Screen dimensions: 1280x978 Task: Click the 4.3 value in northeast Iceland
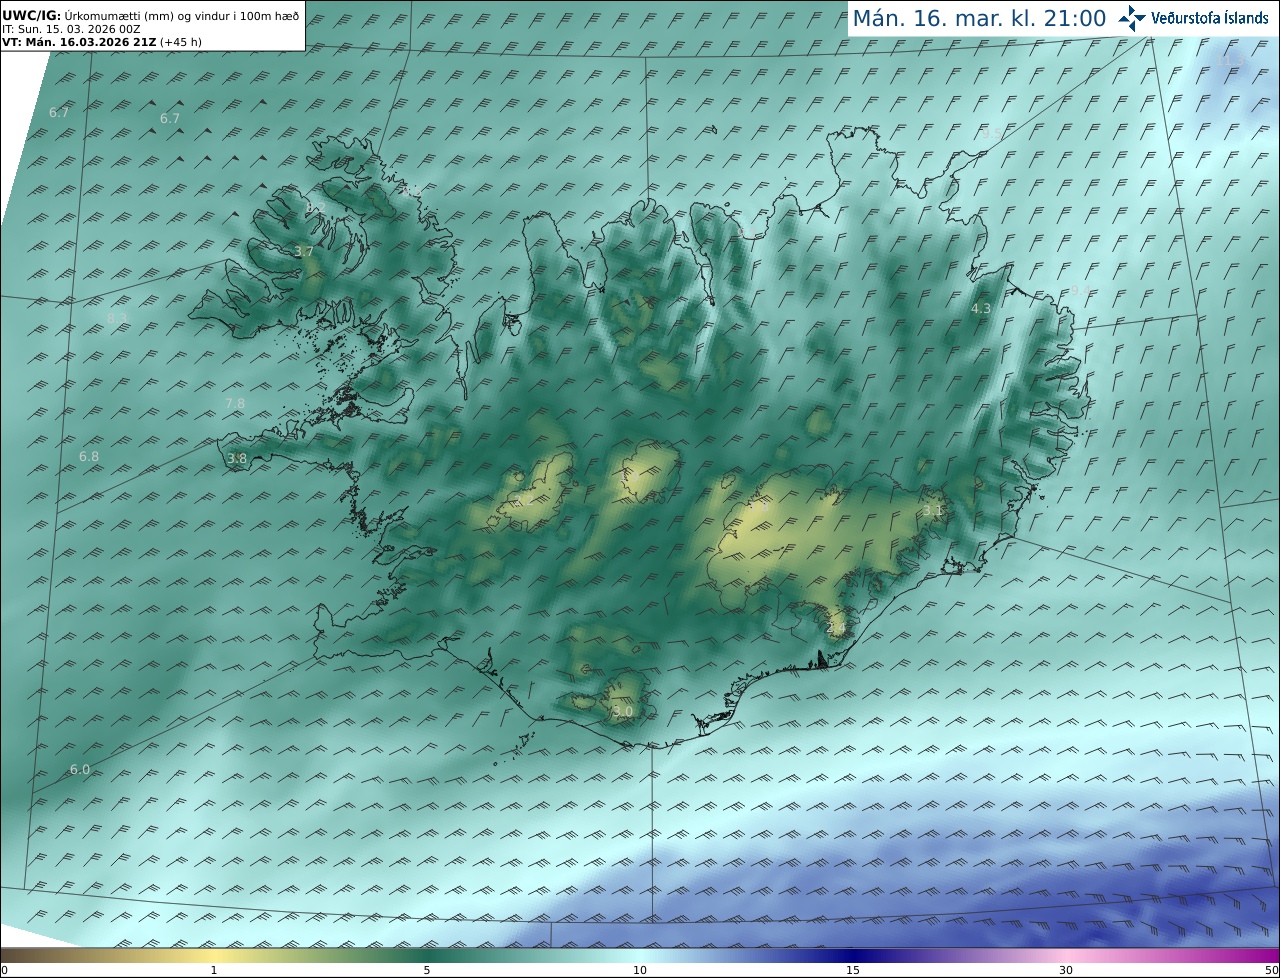[x=981, y=308]
